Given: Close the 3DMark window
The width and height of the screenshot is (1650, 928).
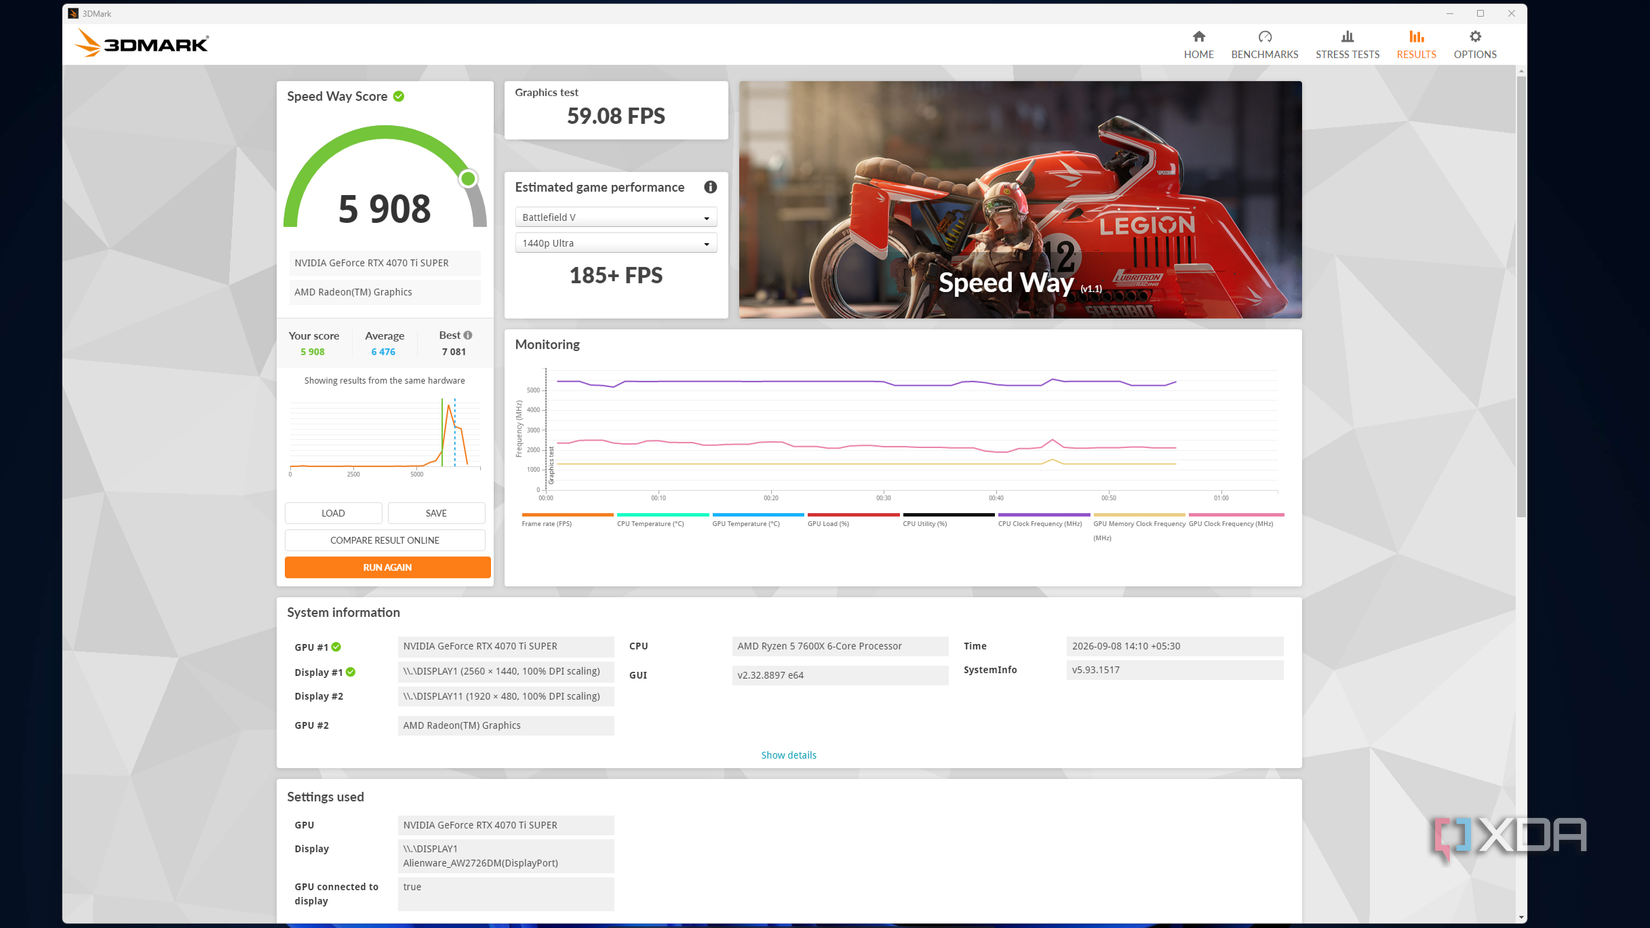Looking at the screenshot, I should (x=1512, y=13).
